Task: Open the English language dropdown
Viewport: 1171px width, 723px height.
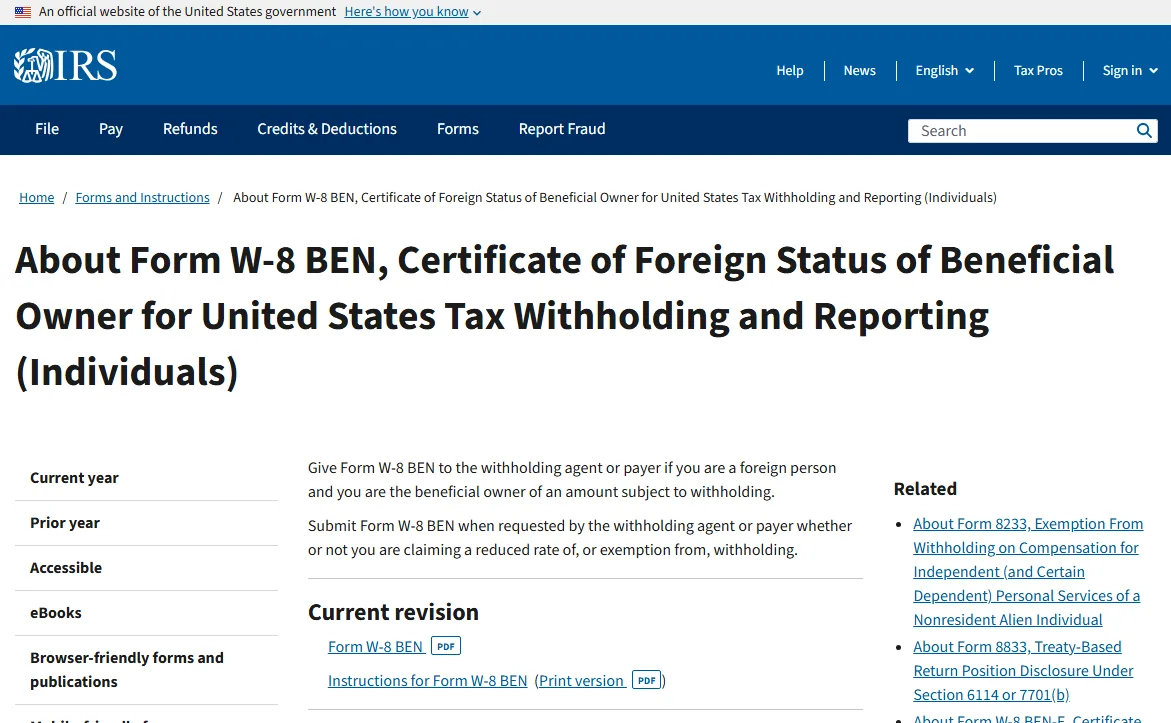Action: [945, 70]
